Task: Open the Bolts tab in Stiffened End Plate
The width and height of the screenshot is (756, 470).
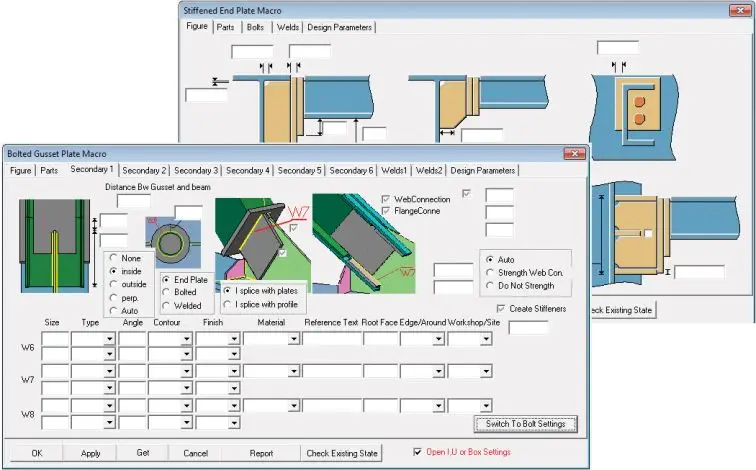Action: click(255, 27)
